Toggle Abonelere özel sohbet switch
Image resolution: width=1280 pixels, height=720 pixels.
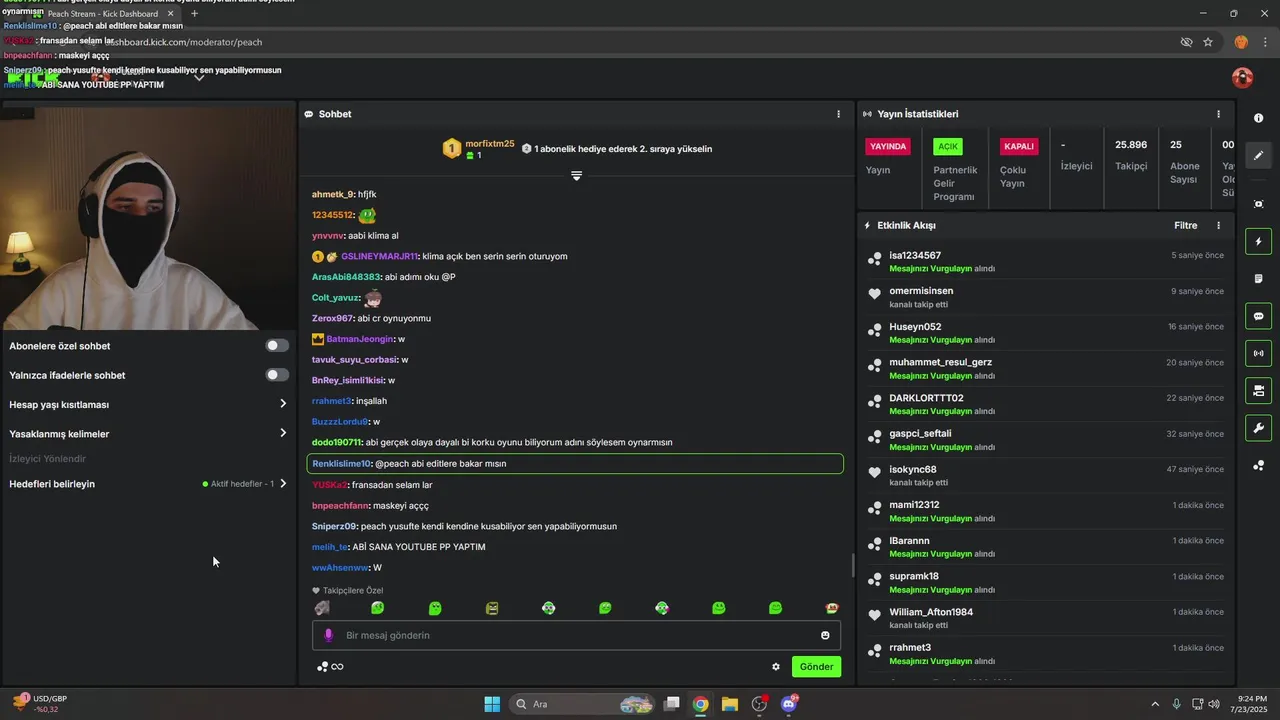click(277, 345)
